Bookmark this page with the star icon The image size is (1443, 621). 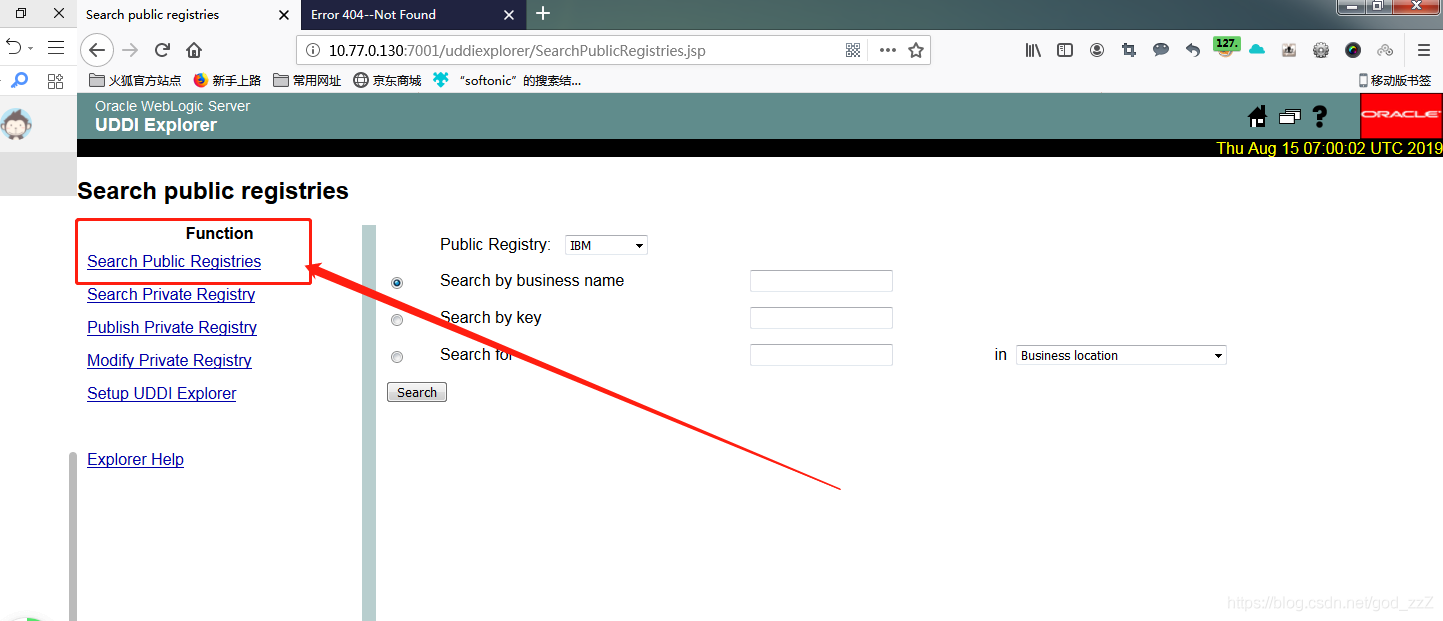915,50
